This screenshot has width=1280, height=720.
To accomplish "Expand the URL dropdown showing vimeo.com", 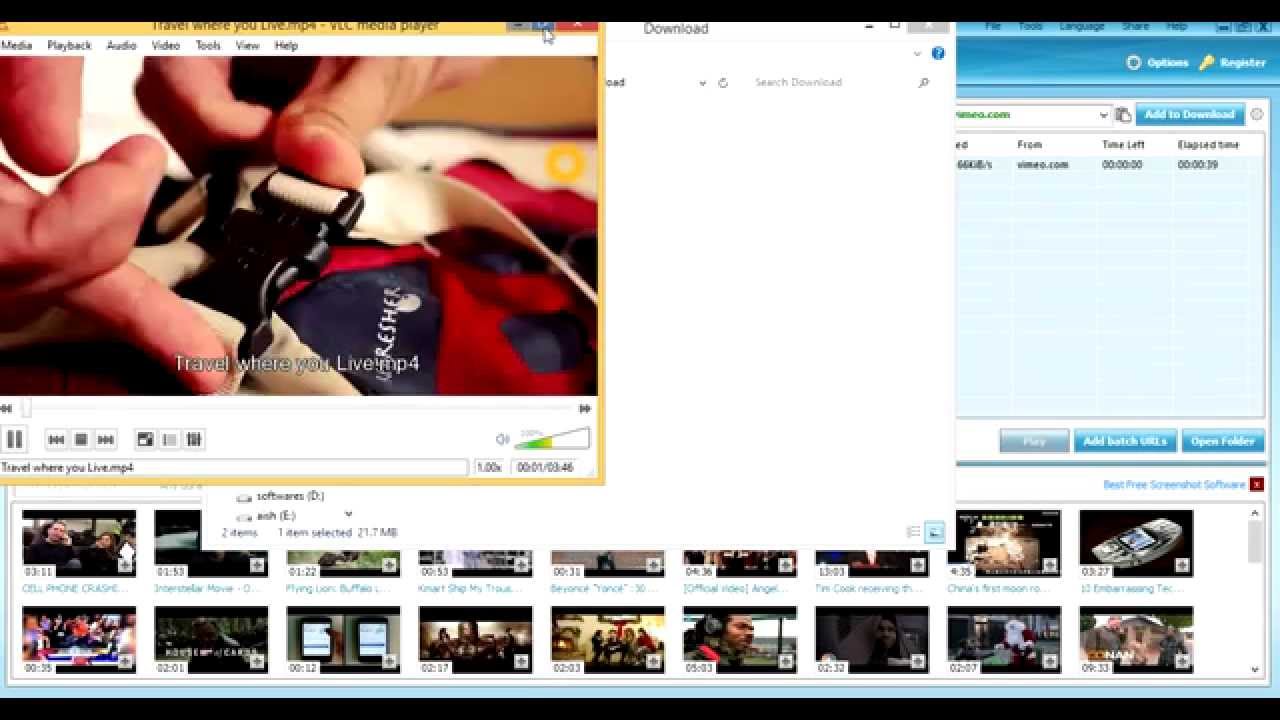I will tap(1103, 115).
